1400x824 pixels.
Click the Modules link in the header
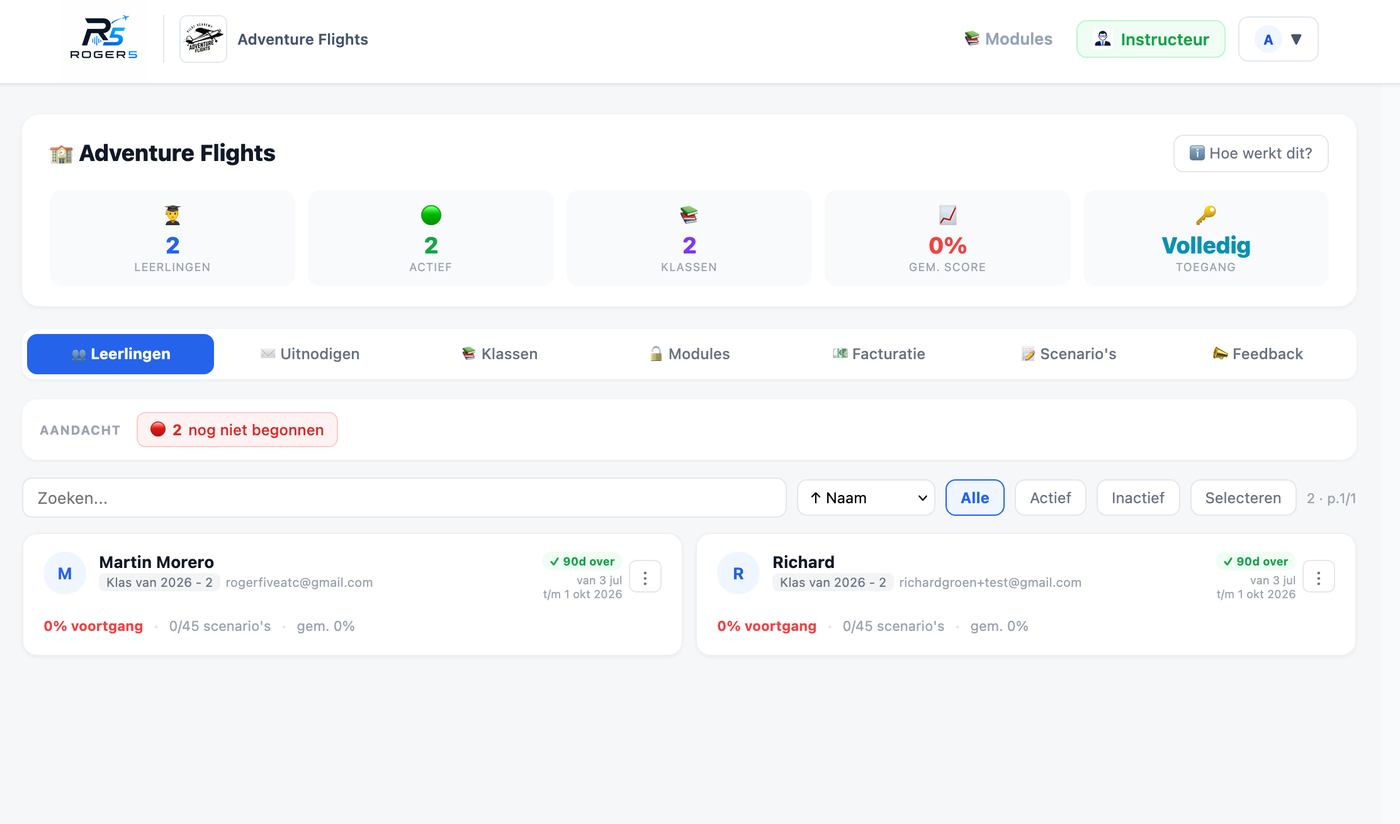pyautogui.click(x=1008, y=39)
